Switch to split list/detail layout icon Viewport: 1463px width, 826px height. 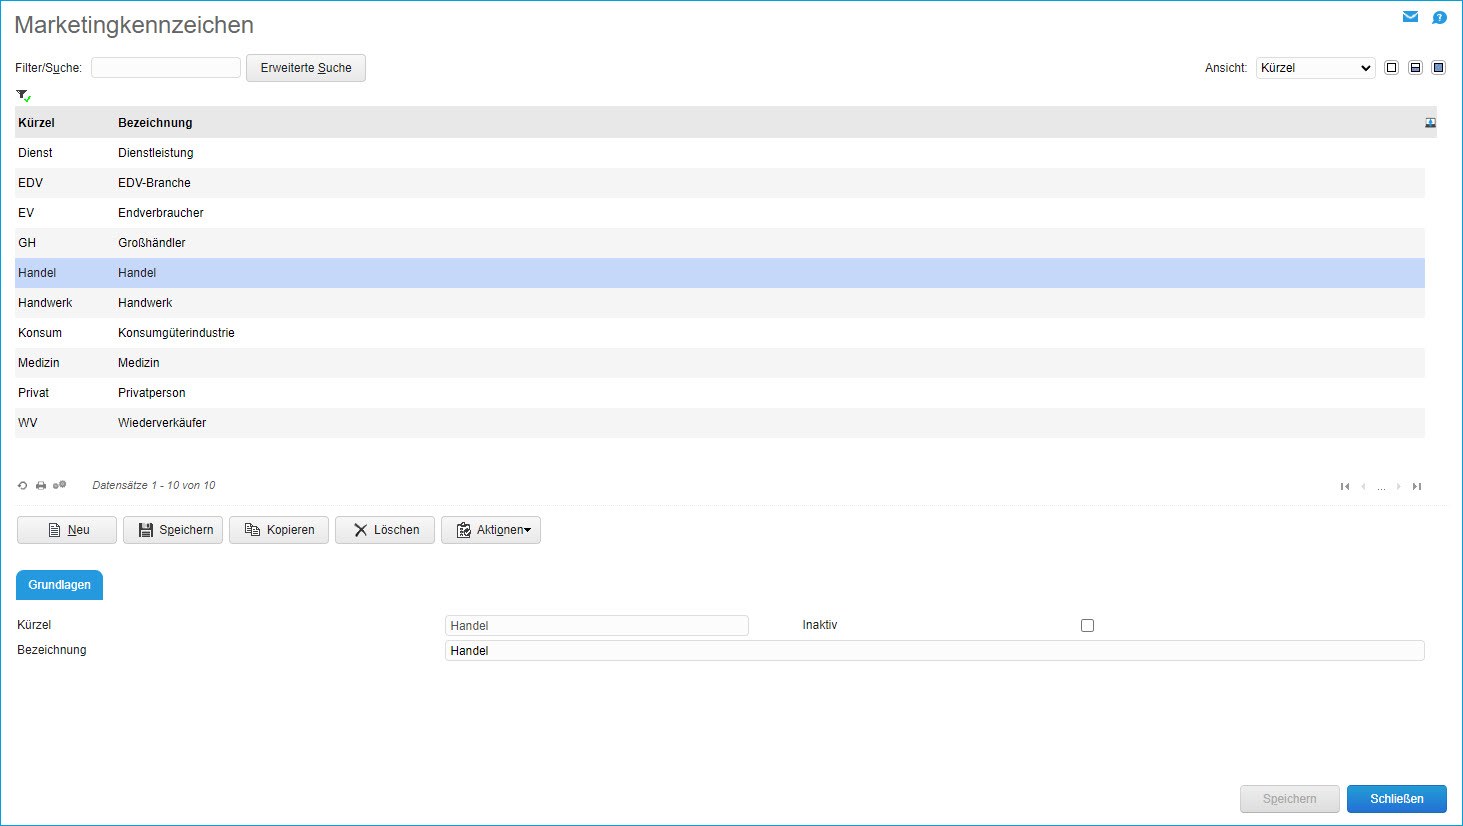coord(1415,68)
